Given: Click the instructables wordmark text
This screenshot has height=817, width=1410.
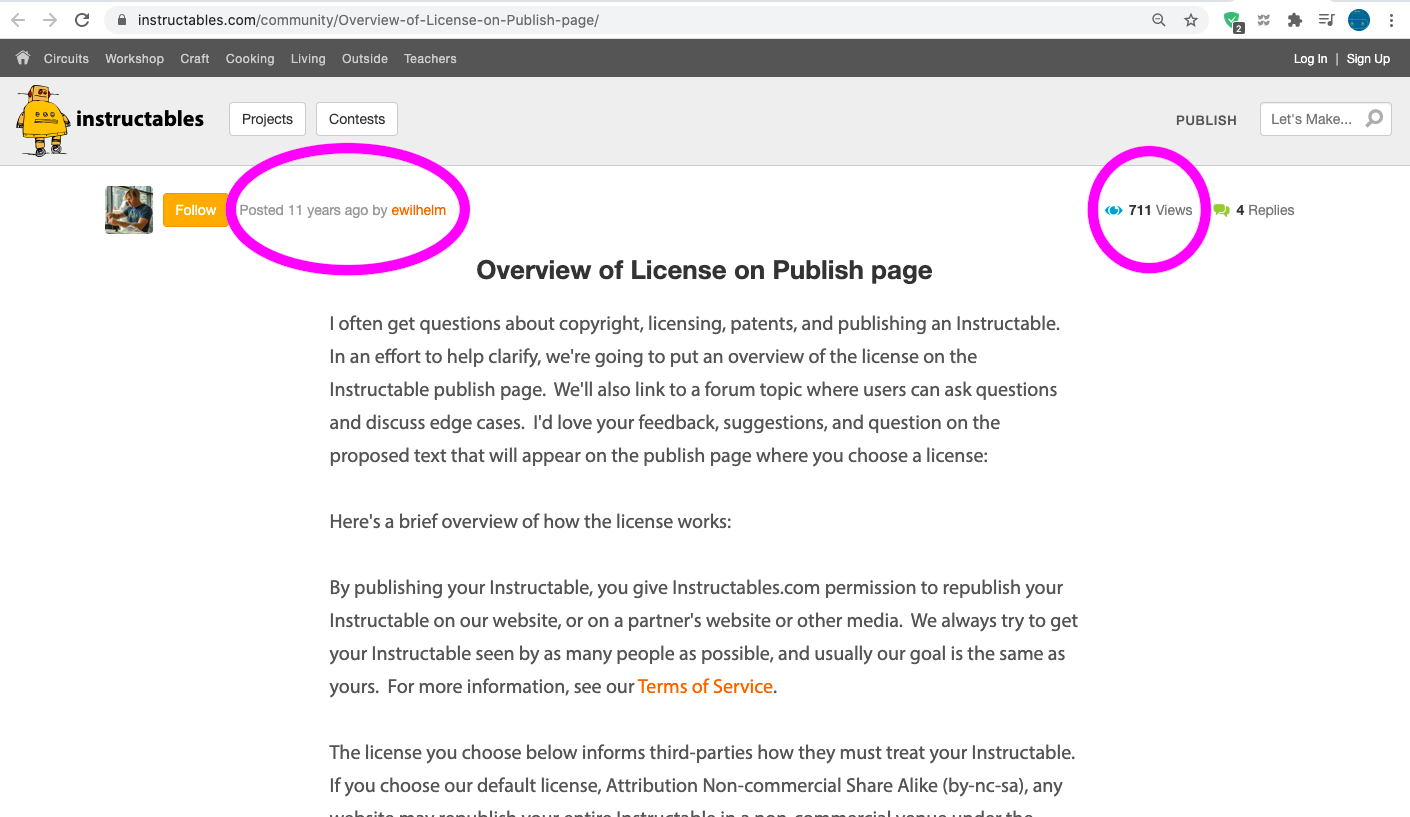Looking at the screenshot, I should [140, 119].
